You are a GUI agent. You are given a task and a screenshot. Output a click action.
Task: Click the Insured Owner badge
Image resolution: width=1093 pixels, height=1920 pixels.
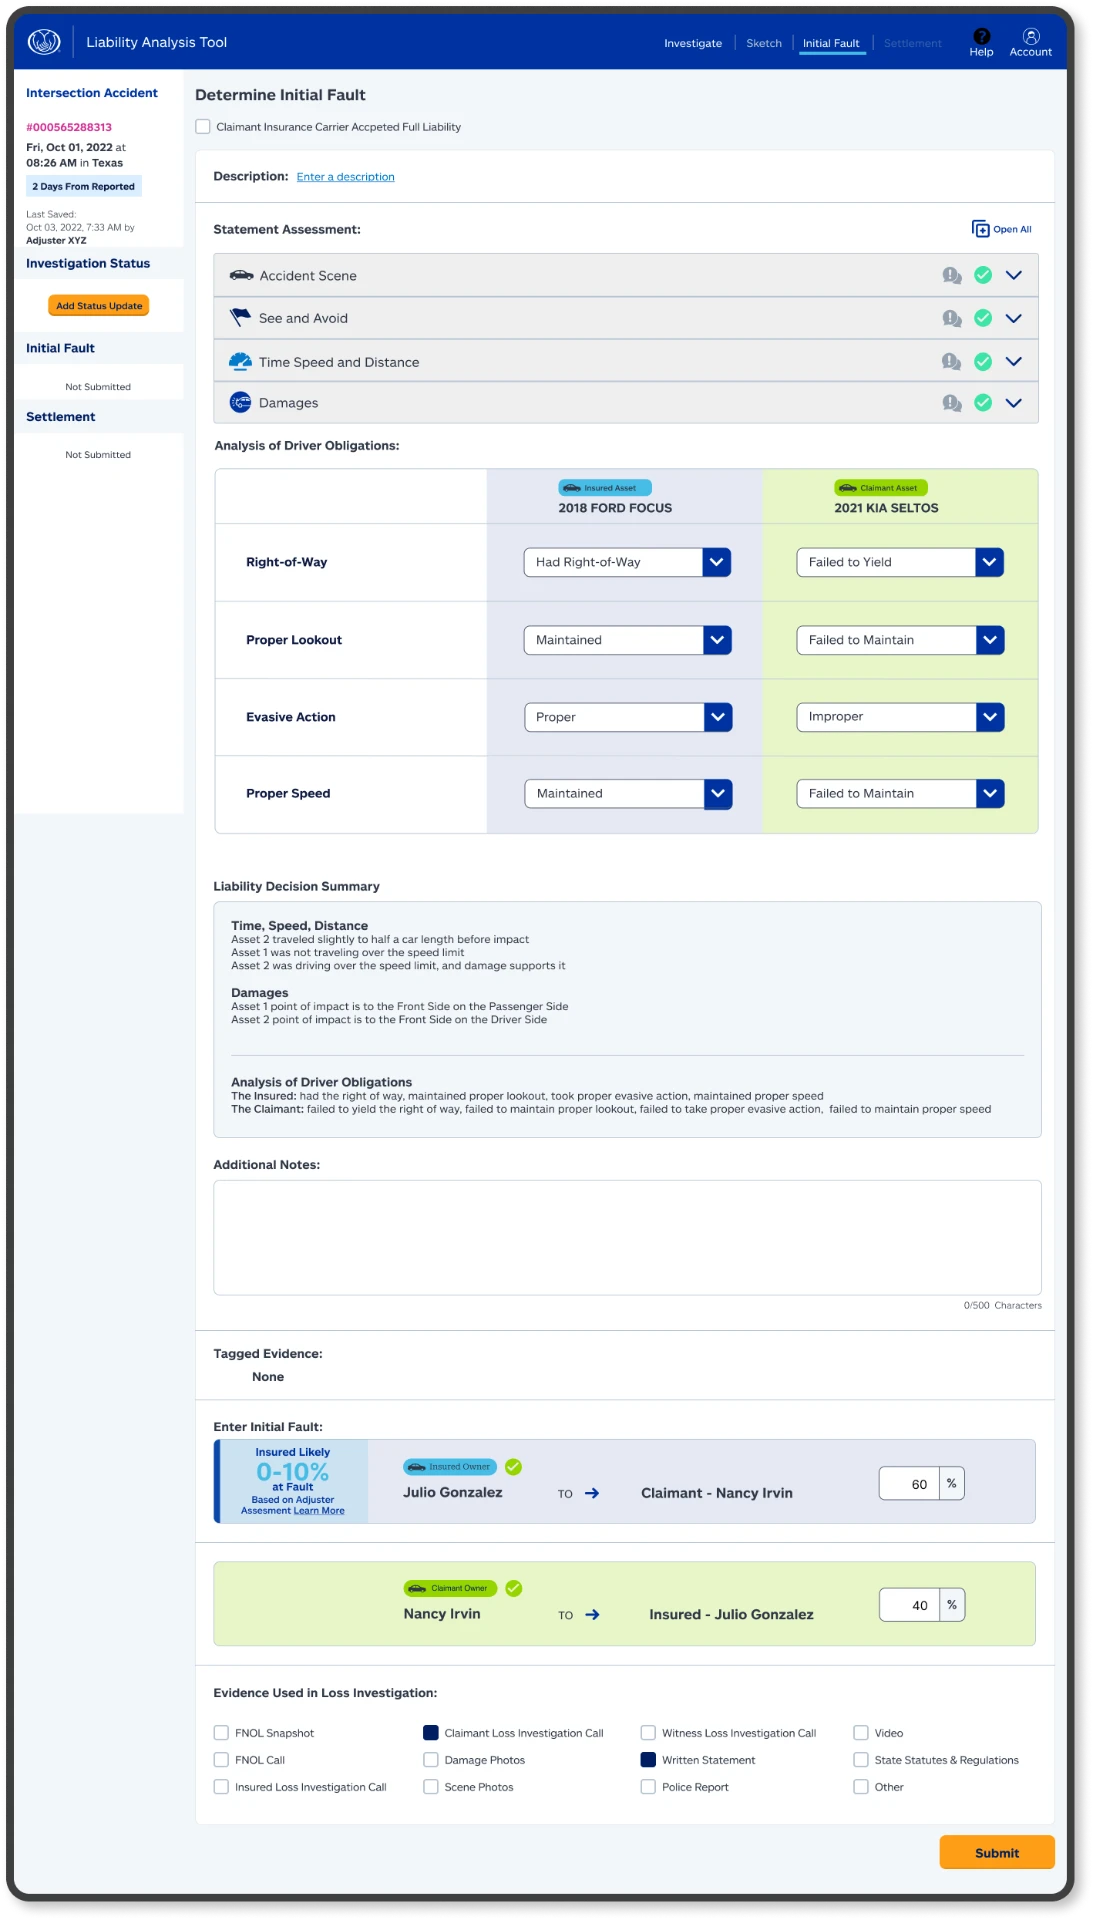450,1467
